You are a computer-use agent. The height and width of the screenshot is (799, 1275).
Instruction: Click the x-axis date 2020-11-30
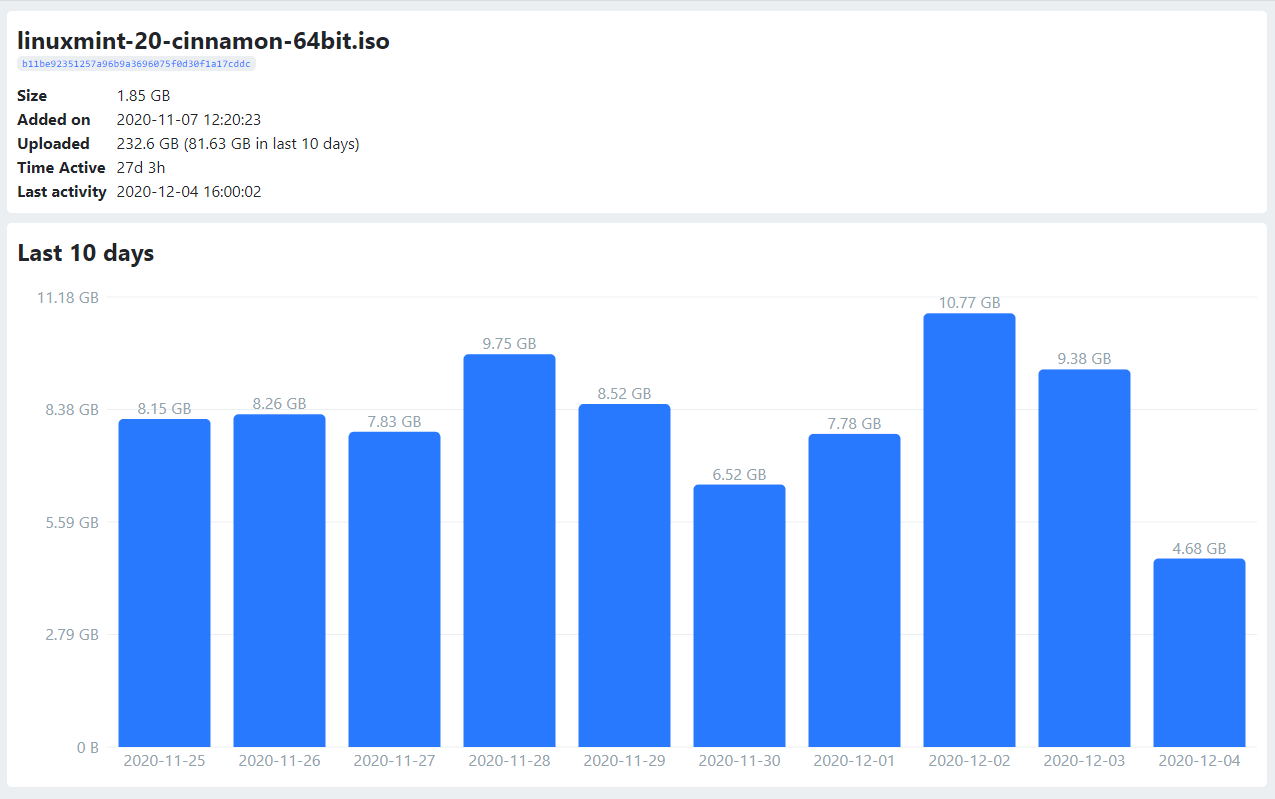point(739,760)
